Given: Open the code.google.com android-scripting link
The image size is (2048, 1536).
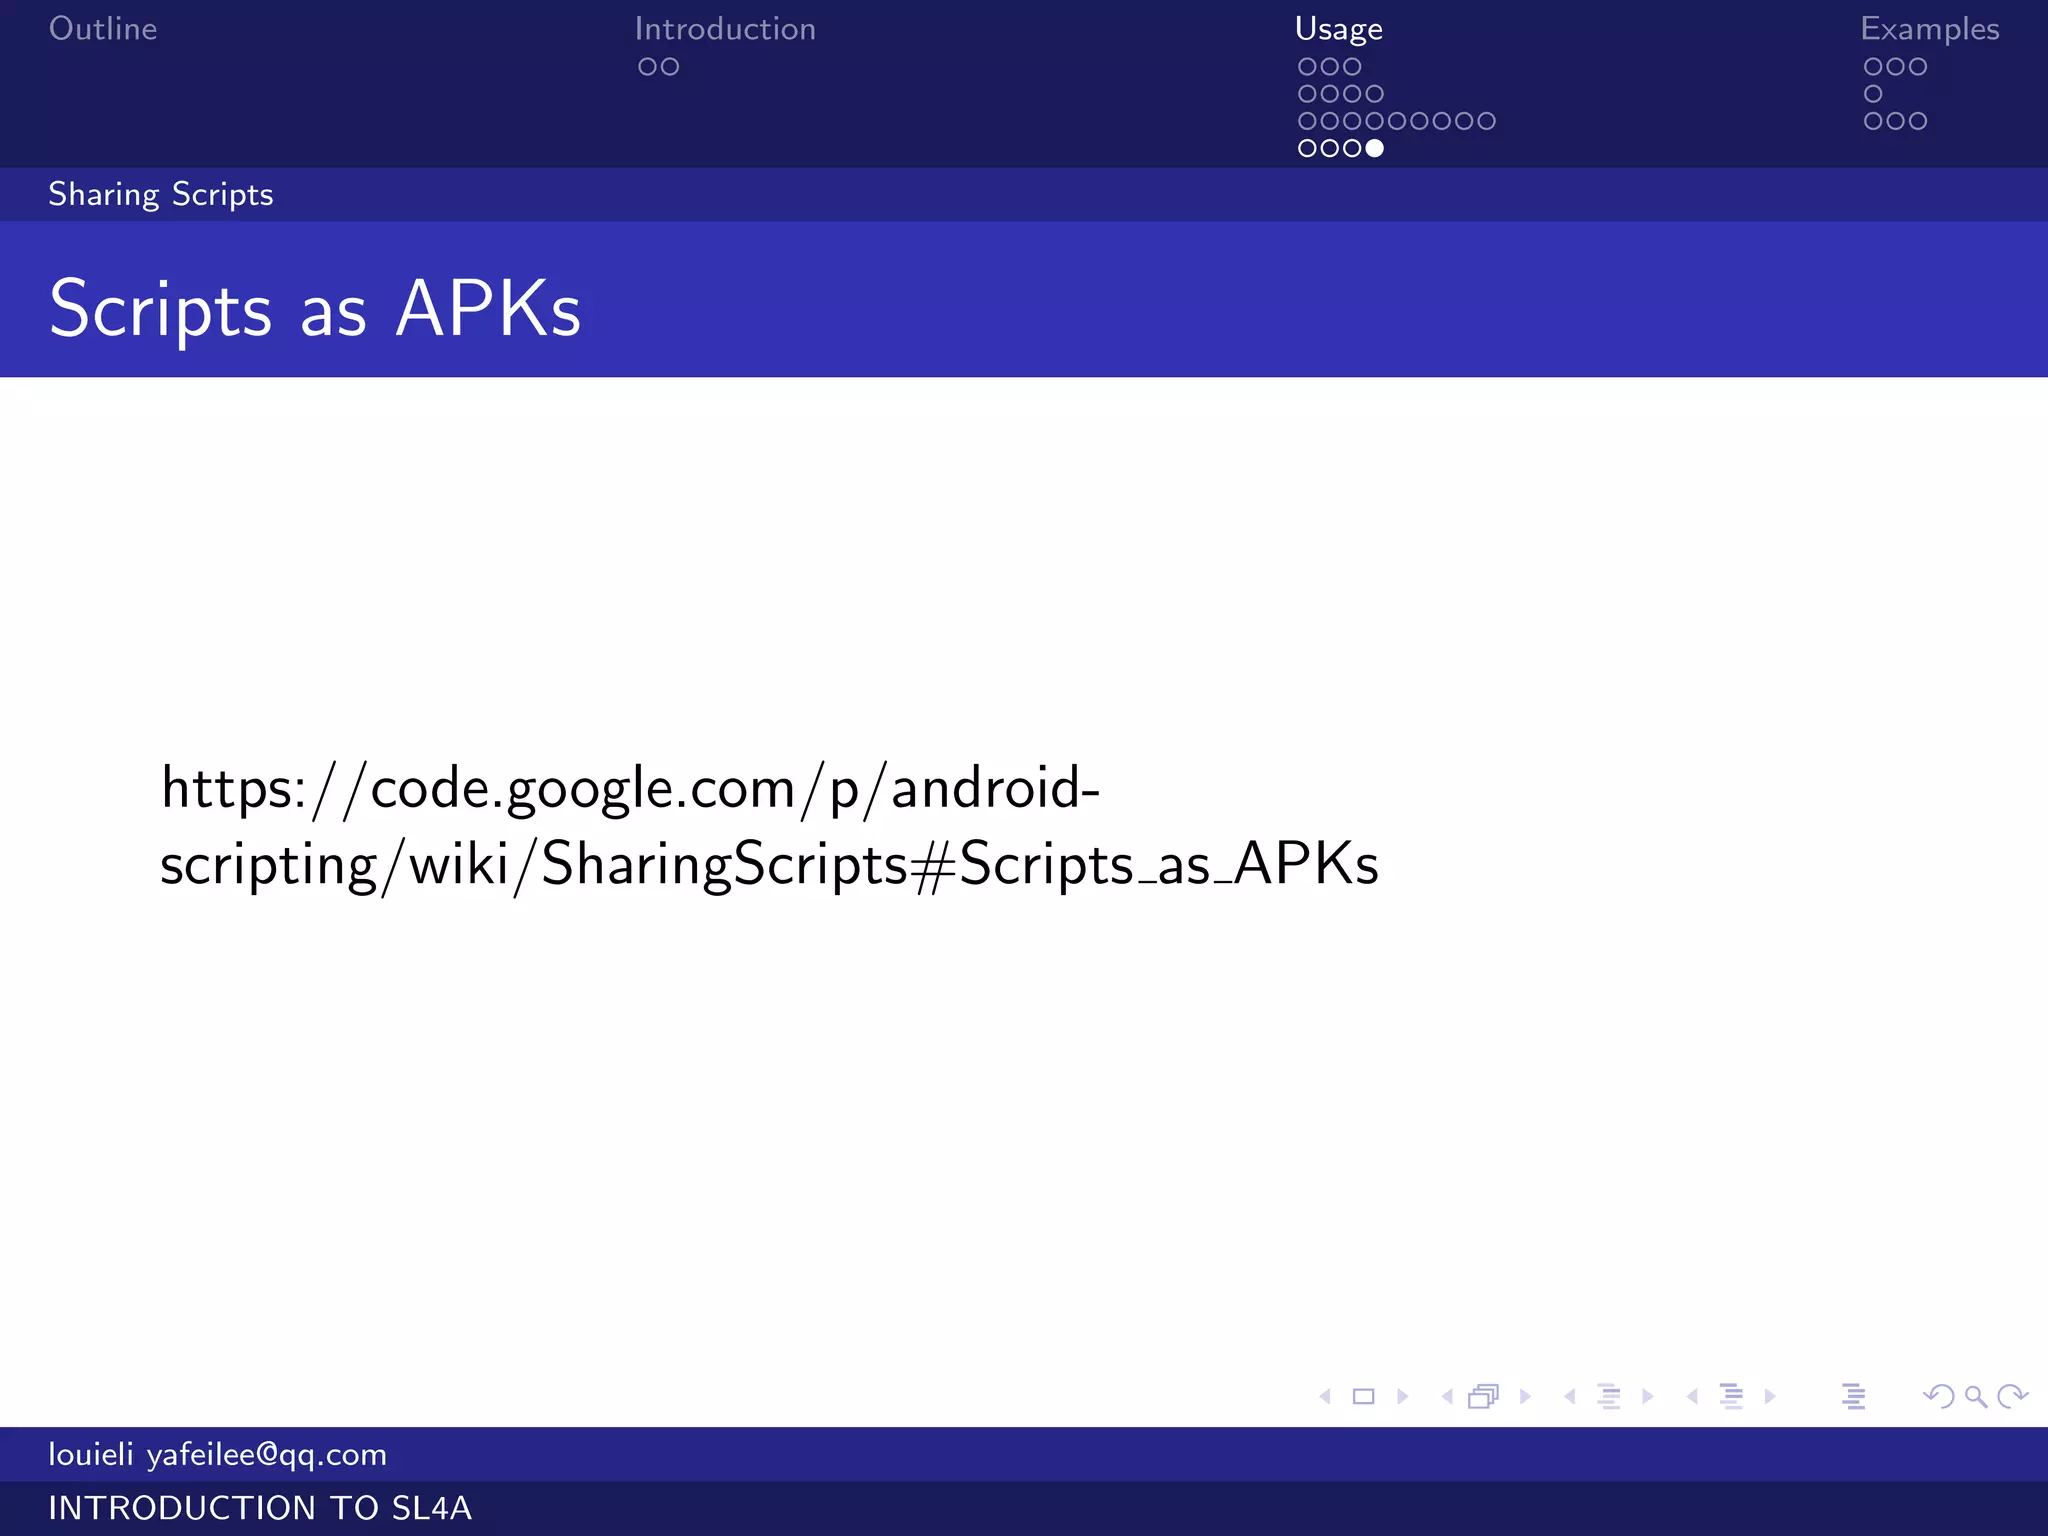Looking at the screenshot, I should pos(769,825).
